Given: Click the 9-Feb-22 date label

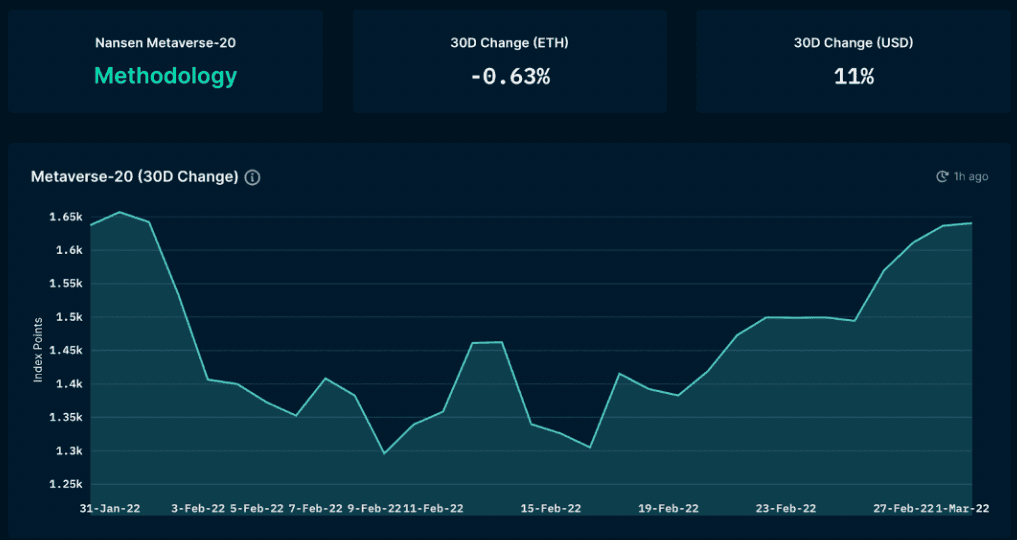Looking at the screenshot, I should pyautogui.click(x=374, y=509).
